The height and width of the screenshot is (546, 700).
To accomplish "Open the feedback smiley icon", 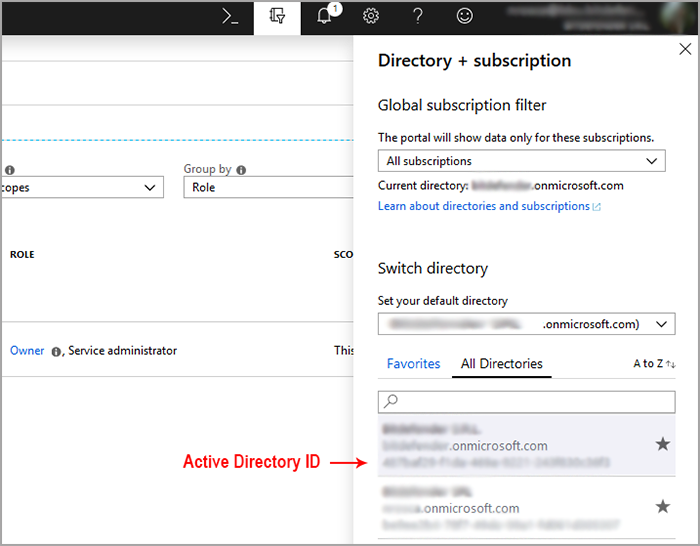I will [x=464, y=17].
